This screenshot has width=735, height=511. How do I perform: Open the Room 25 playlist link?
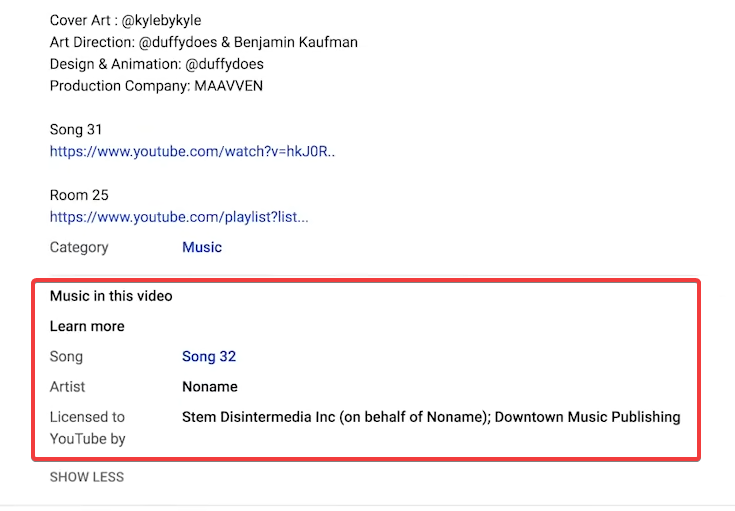(x=179, y=217)
